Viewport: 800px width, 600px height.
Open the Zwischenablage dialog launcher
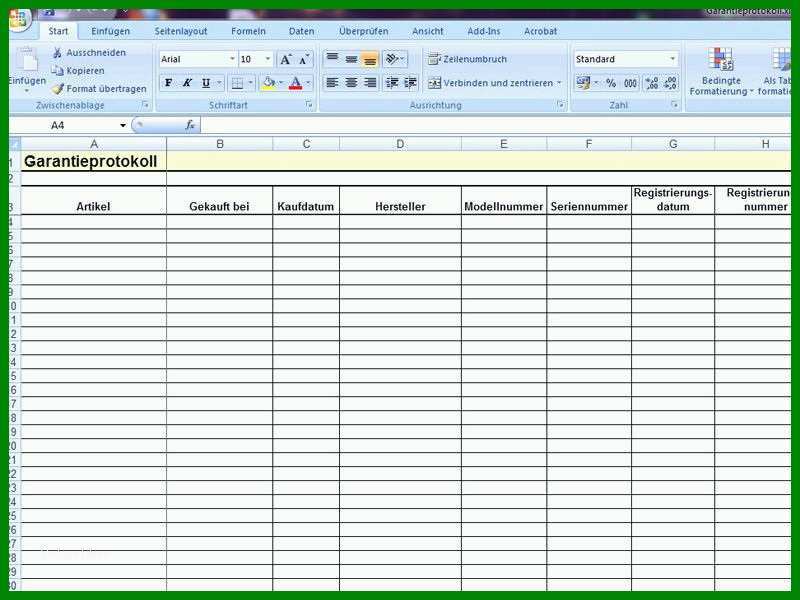[x=145, y=105]
